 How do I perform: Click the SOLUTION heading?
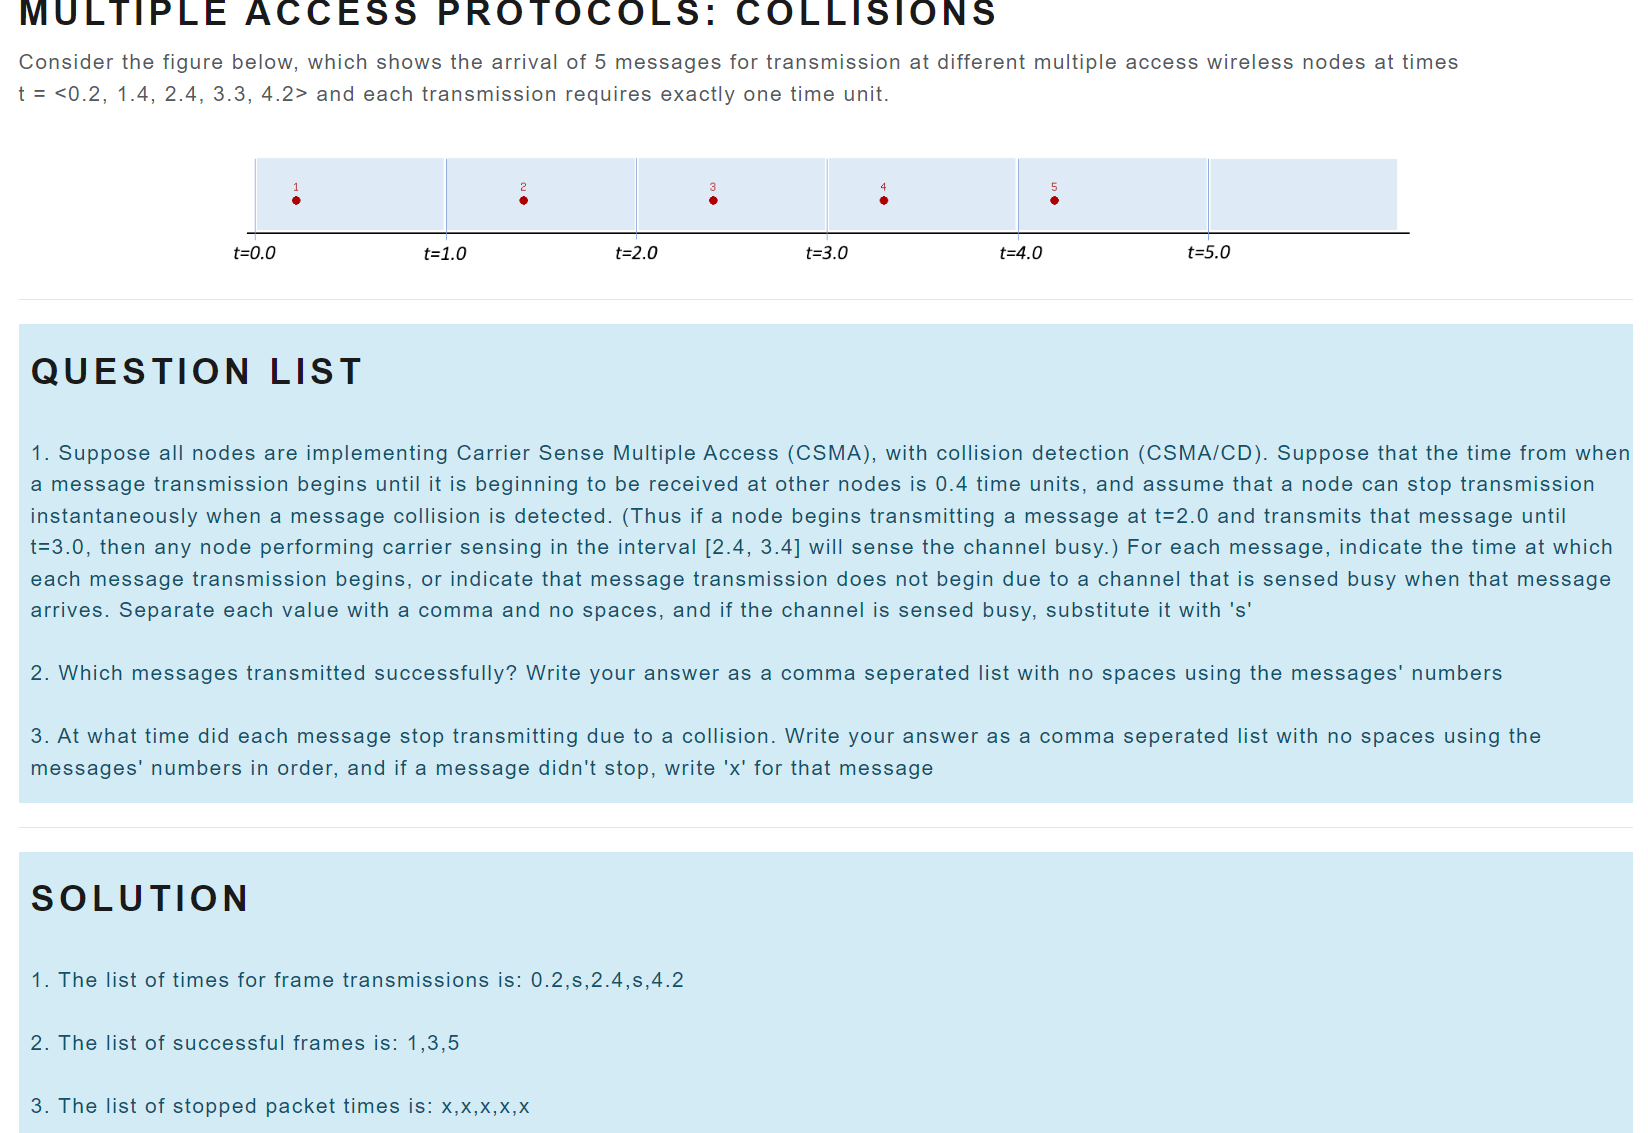pyautogui.click(x=140, y=897)
